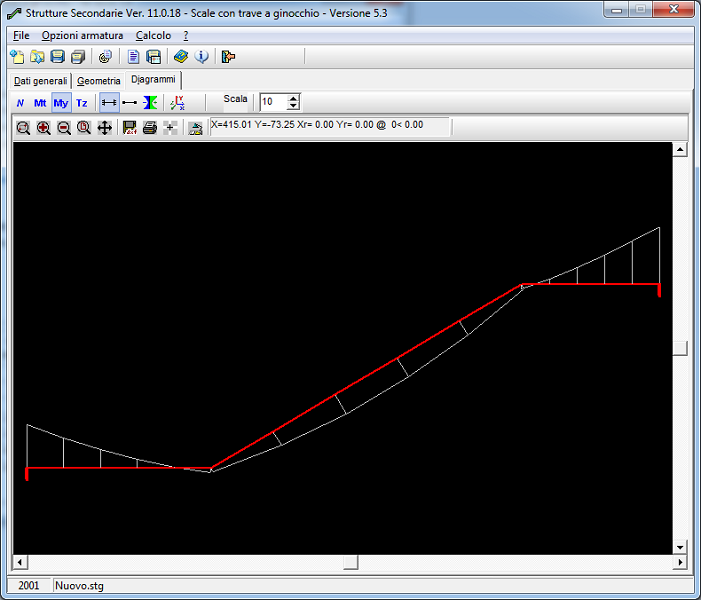The image size is (701, 600).
Task: Zoom out with the minus magnifier
Action: tap(64, 128)
